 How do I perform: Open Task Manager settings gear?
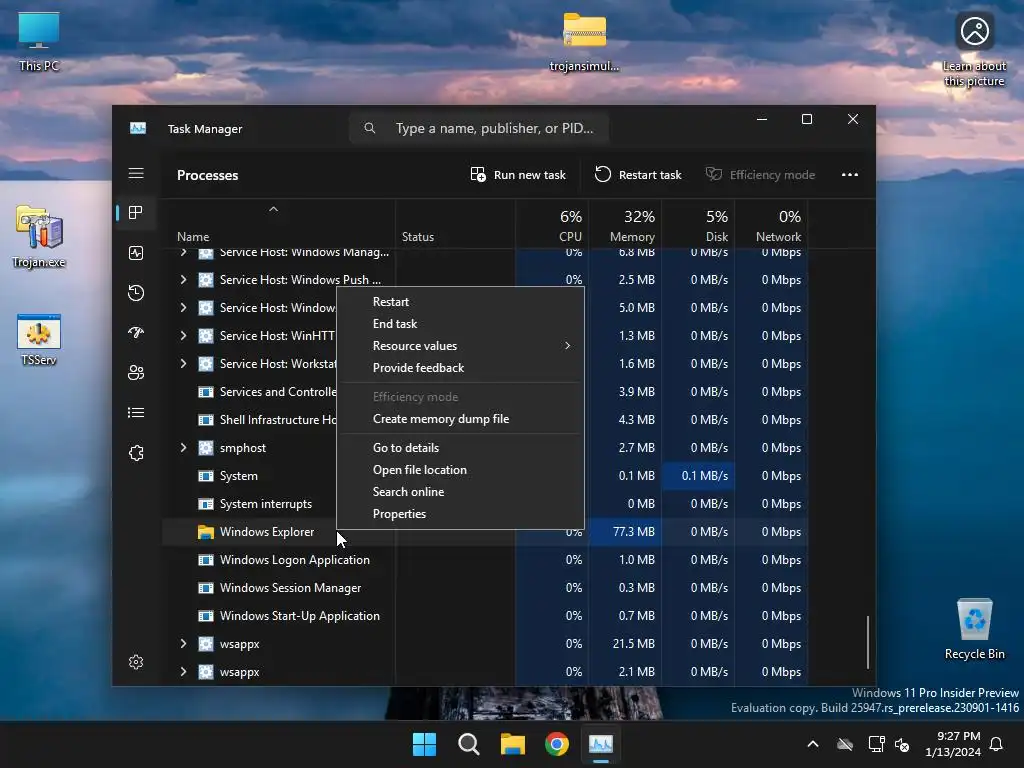(136, 662)
